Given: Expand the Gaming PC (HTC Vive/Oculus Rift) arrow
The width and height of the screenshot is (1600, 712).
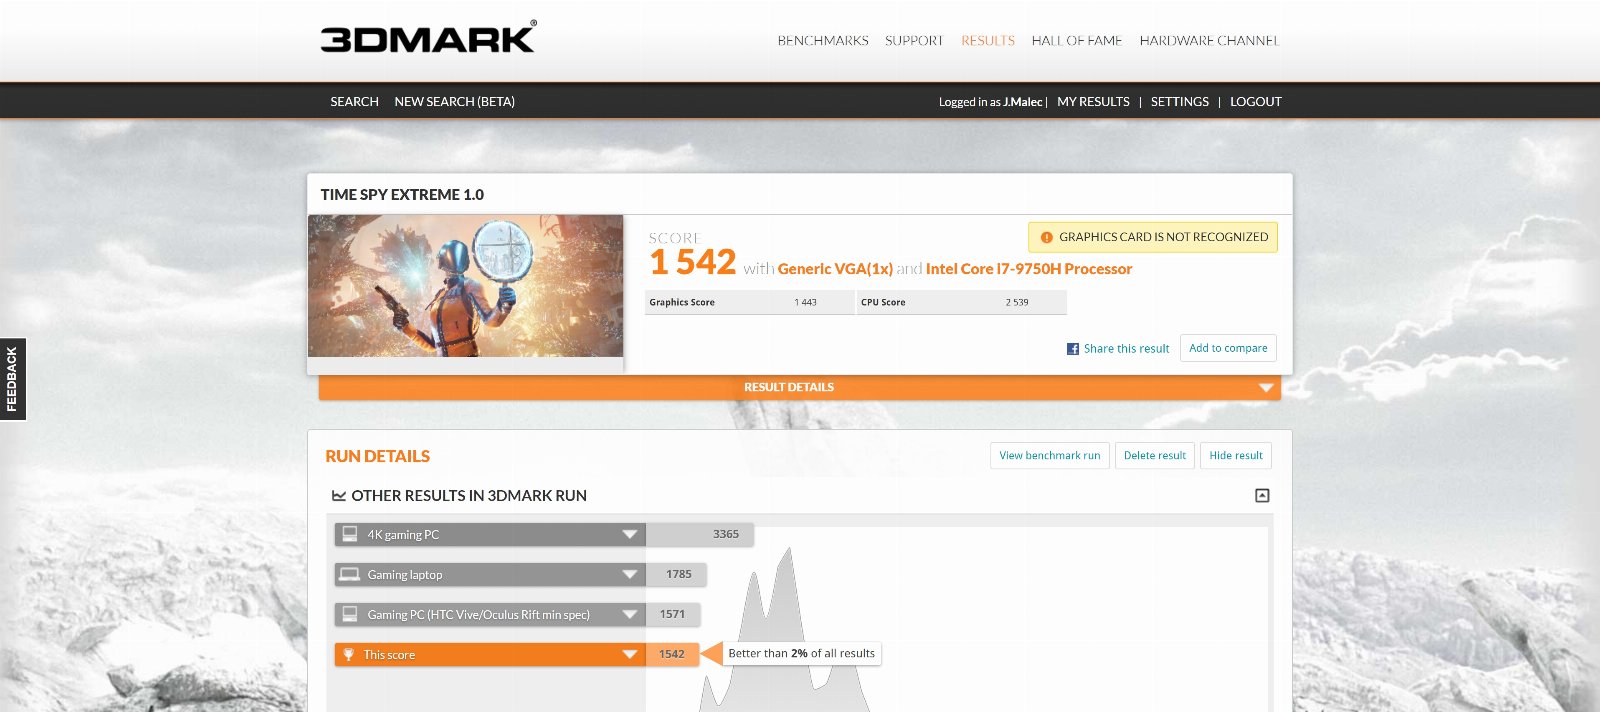Looking at the screenshot, I should point(630,615).
